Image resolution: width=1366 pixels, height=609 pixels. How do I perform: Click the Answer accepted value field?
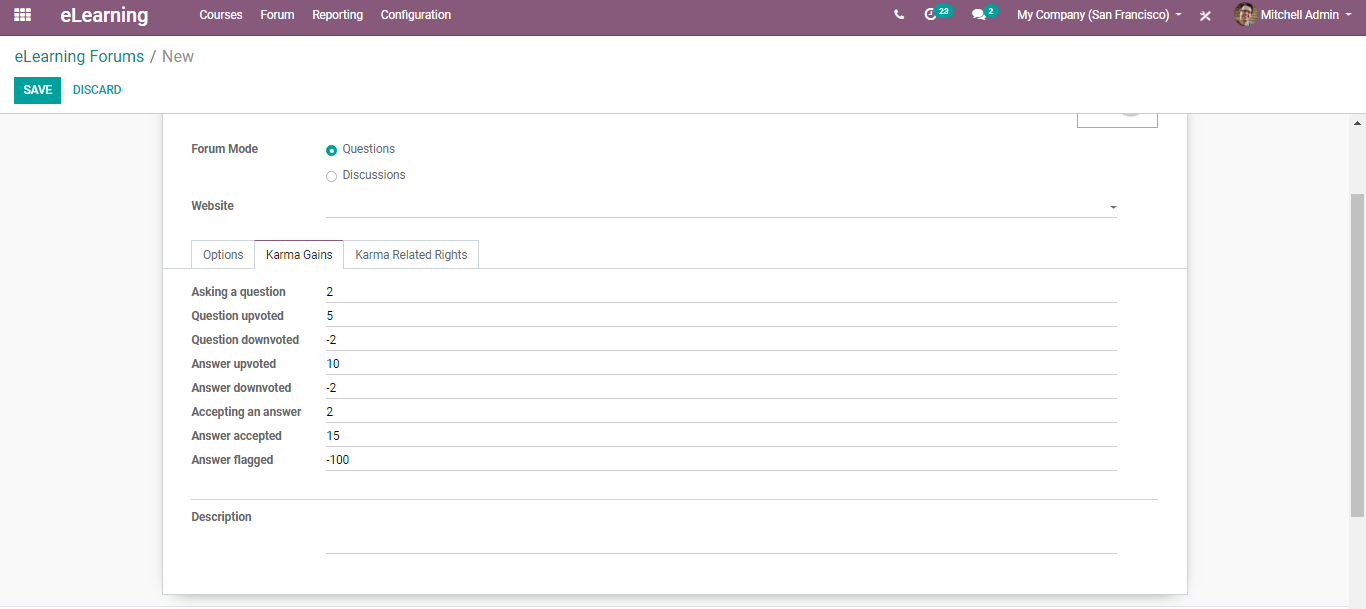click(721, 436)
